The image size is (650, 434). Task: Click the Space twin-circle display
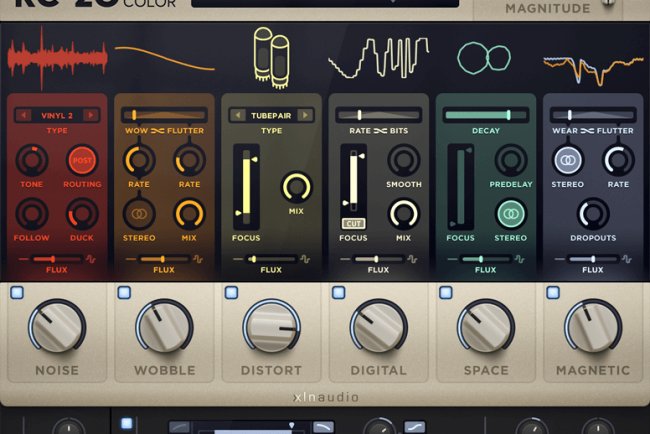click(484, 58)
